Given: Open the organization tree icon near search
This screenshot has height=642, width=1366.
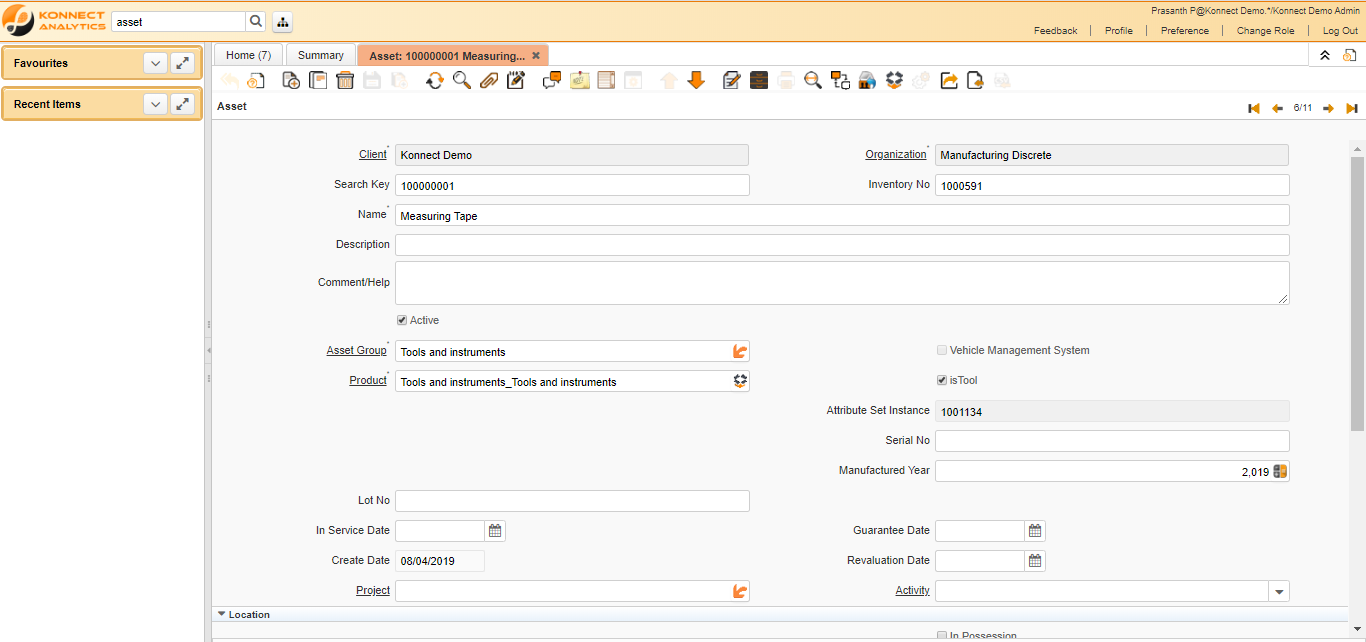Looking at the screenshot, I should click(x=282, y=22).
